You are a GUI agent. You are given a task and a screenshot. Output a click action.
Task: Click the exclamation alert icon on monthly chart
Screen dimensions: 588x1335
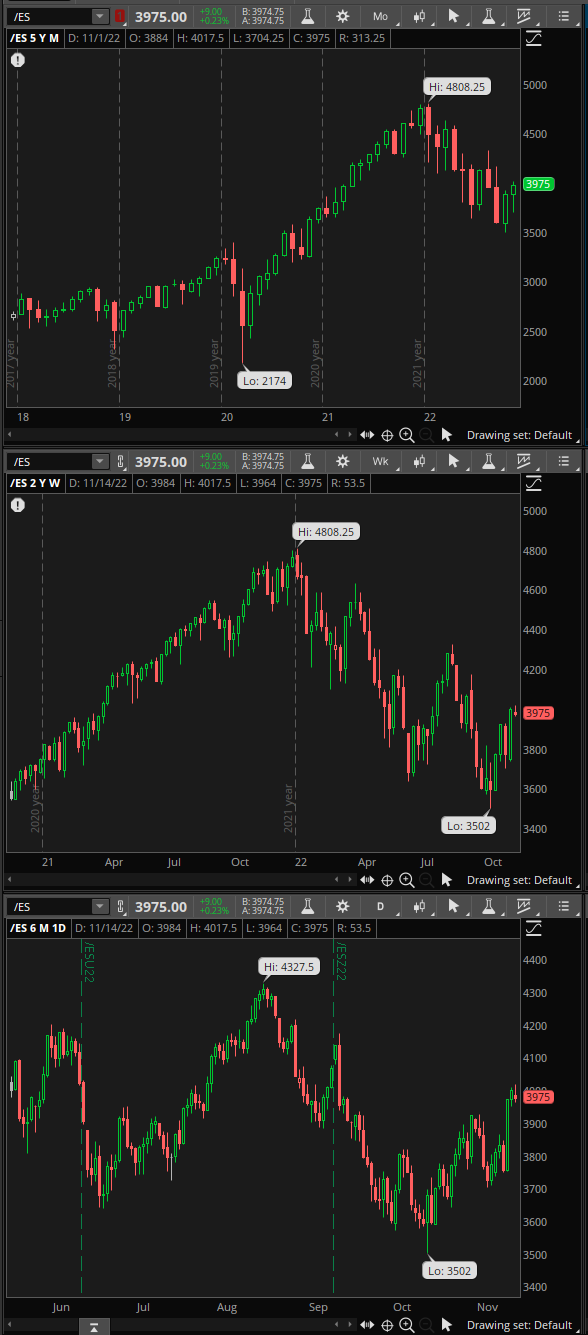pos(18,60)
